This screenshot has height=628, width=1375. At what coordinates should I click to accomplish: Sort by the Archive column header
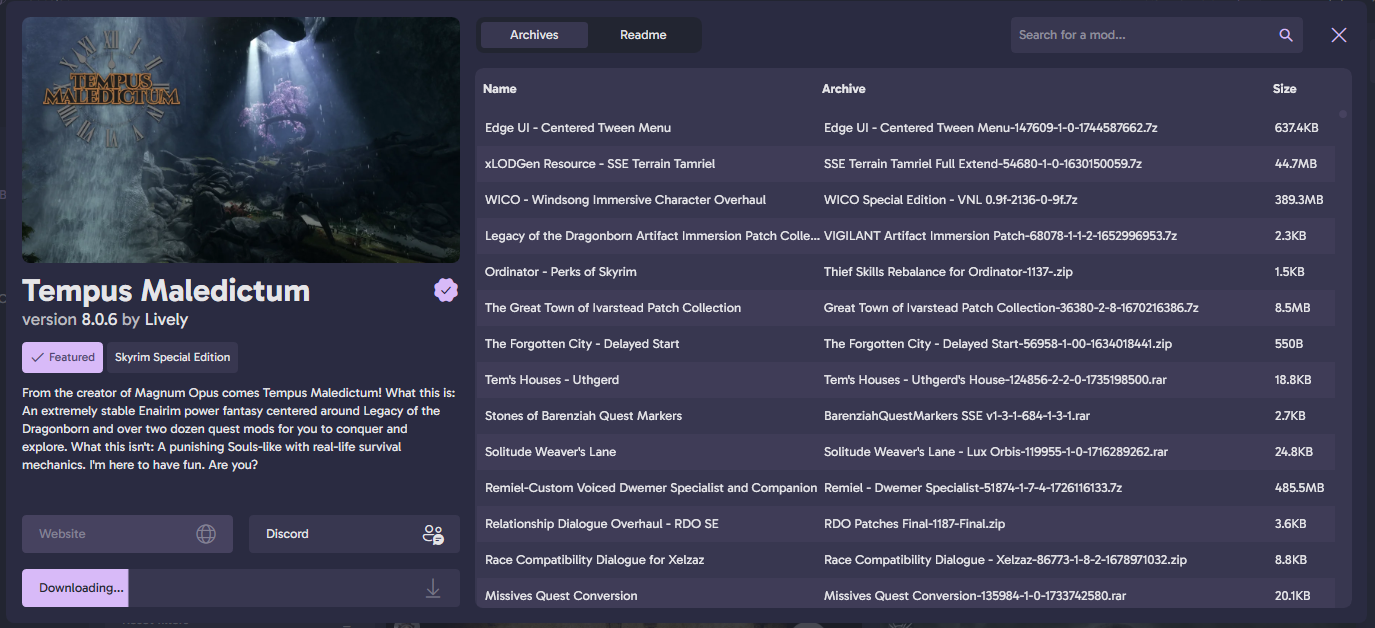point(844,89)
